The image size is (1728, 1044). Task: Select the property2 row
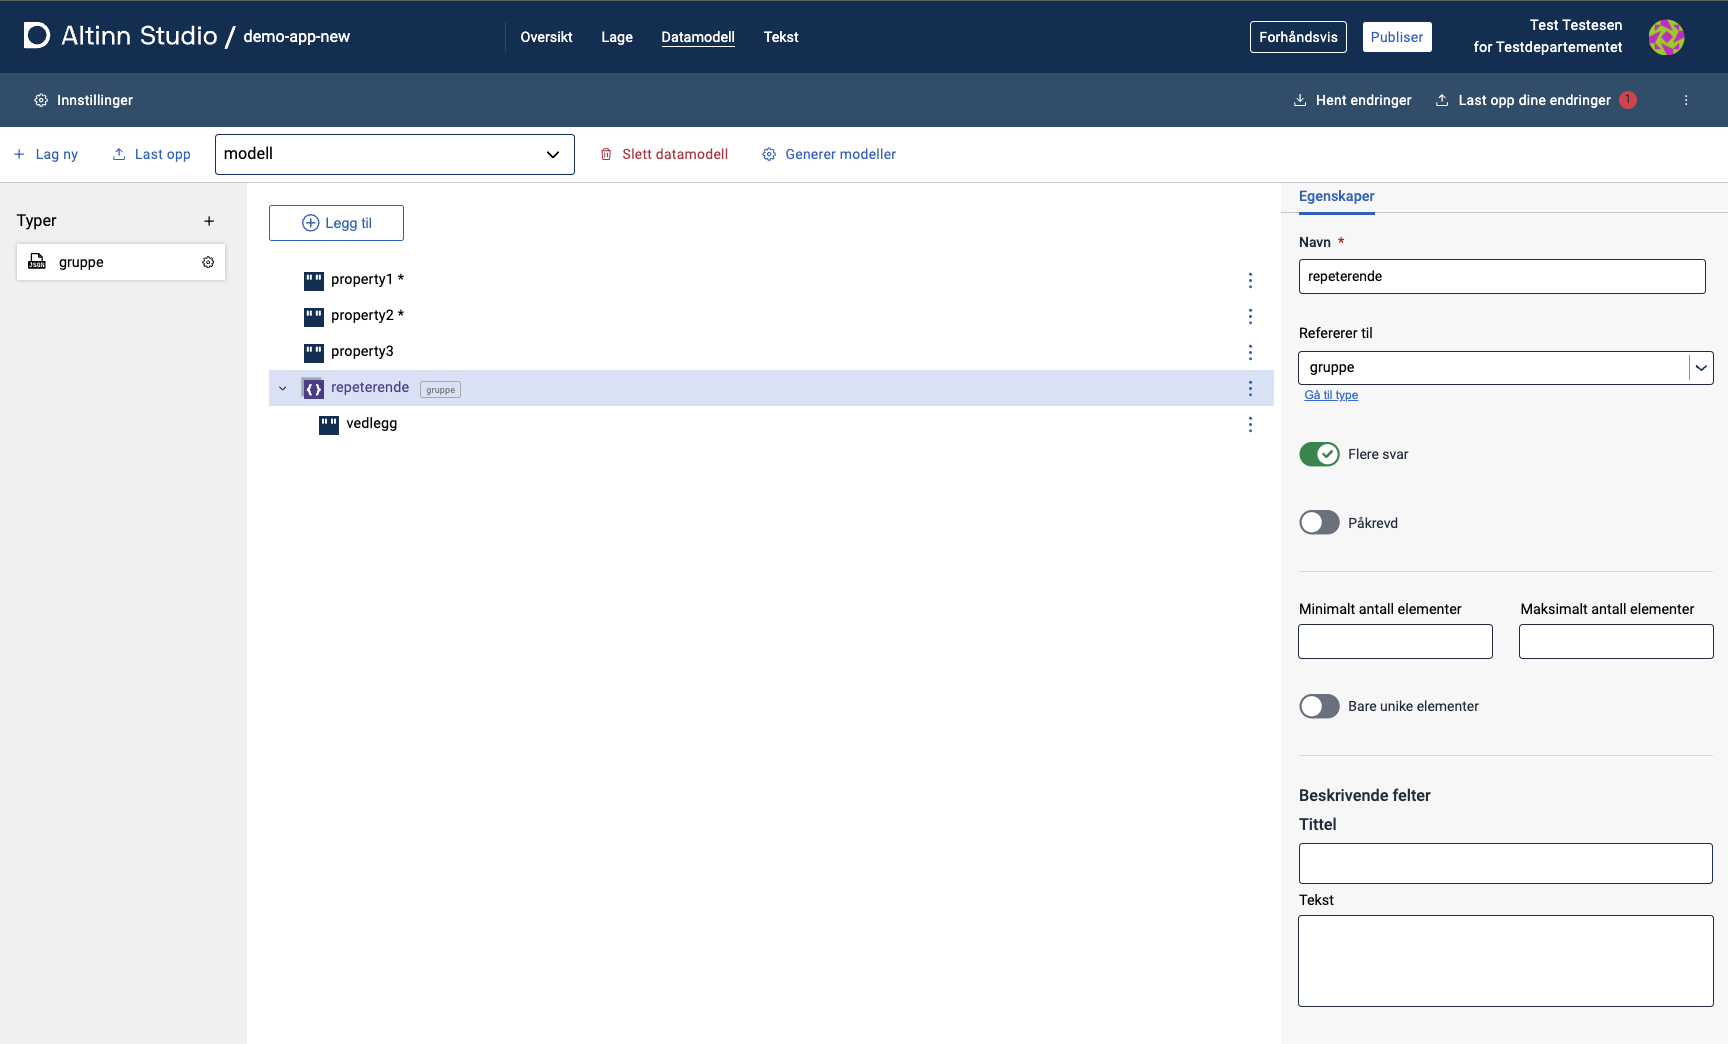tap(771, 316)
